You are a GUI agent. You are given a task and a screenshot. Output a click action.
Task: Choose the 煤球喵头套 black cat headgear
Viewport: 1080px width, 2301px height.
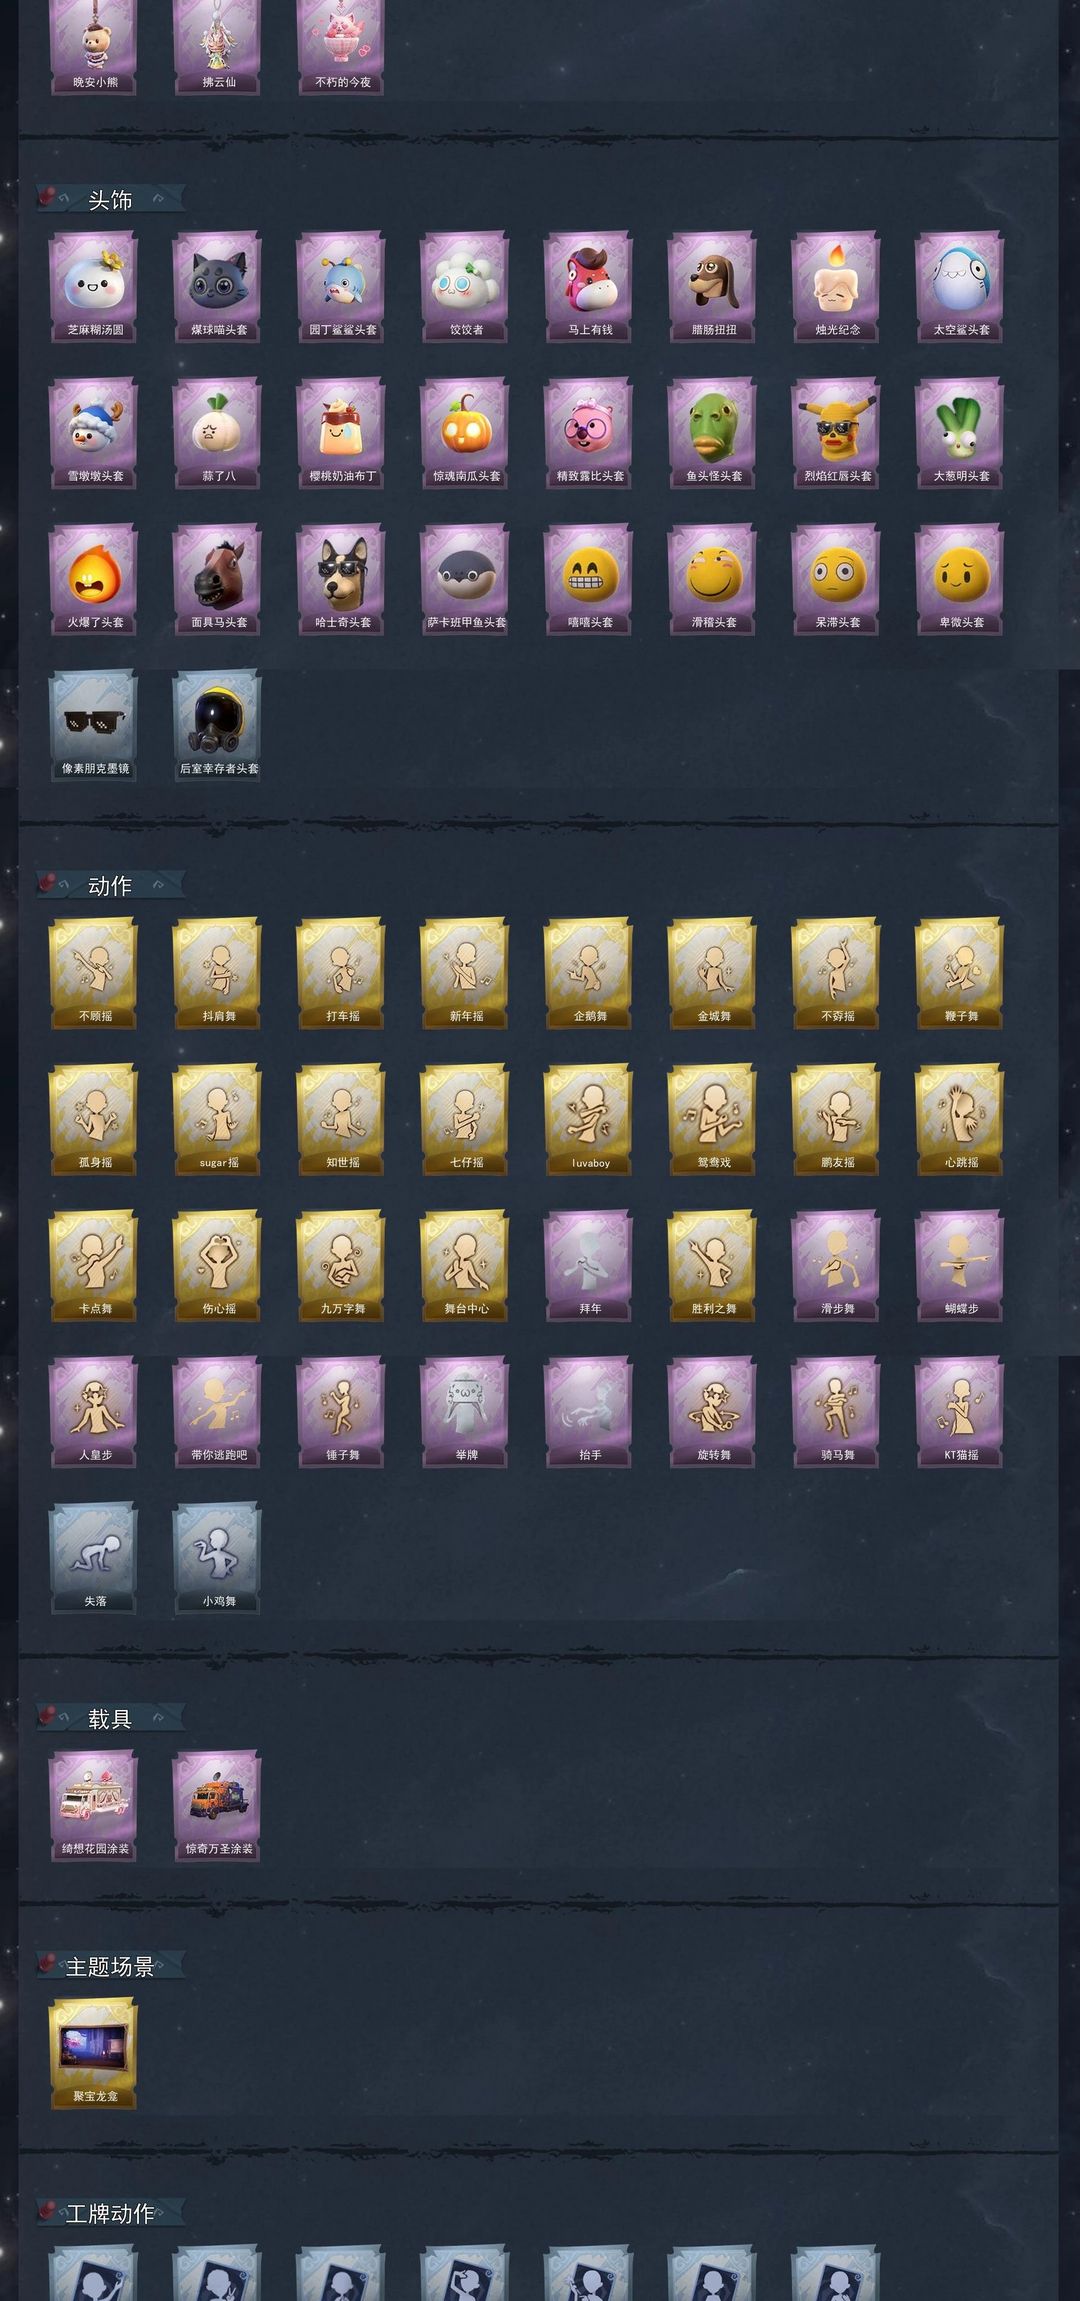click(x=217, y=287)
